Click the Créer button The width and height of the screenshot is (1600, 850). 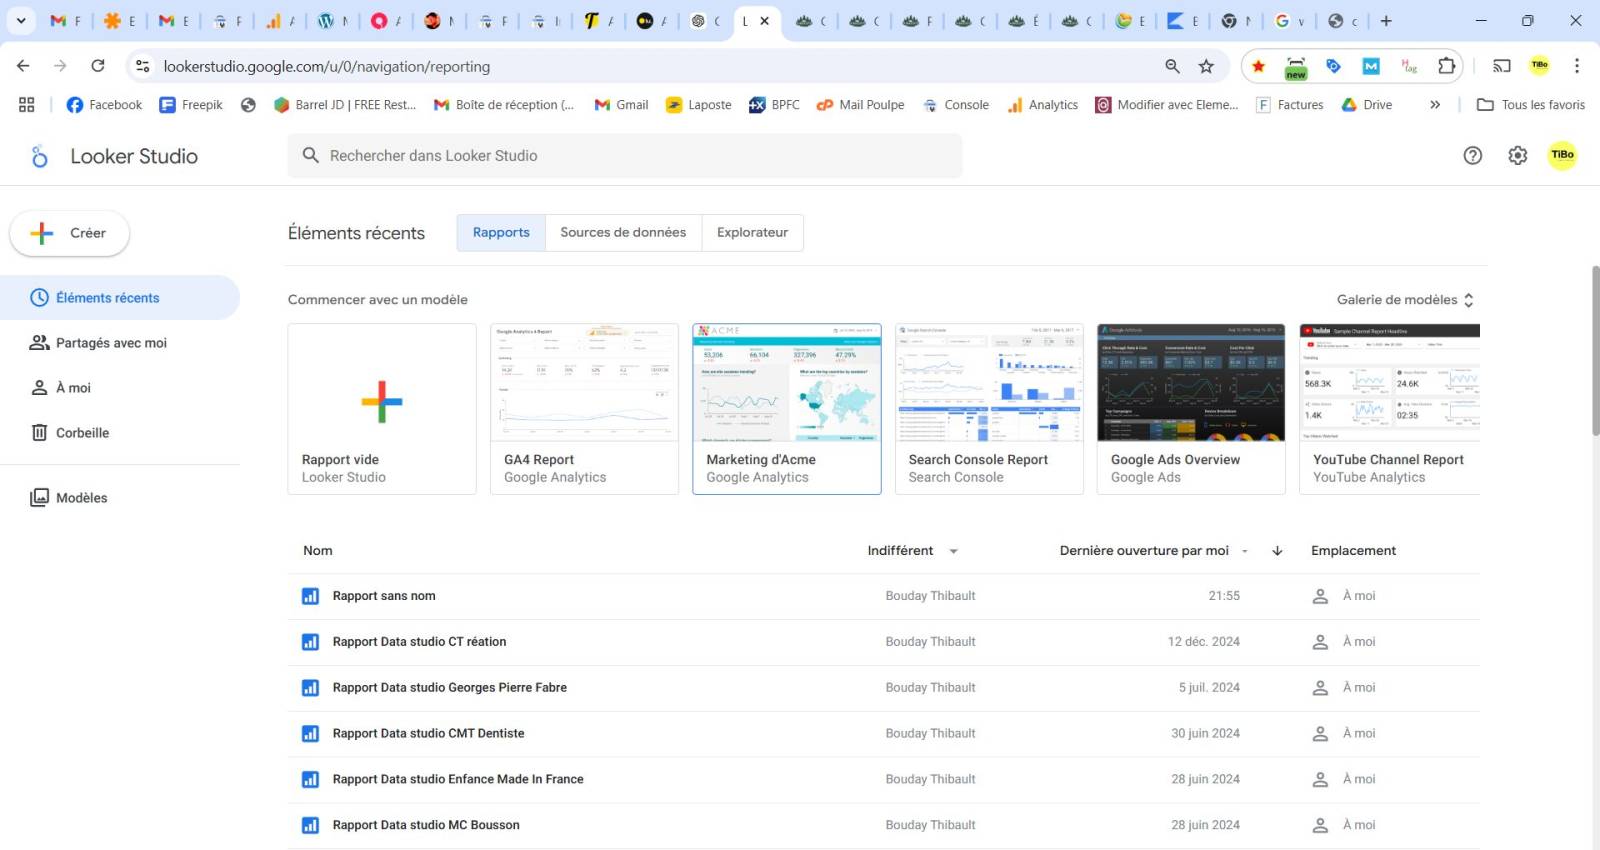click(x=69, y=233)
